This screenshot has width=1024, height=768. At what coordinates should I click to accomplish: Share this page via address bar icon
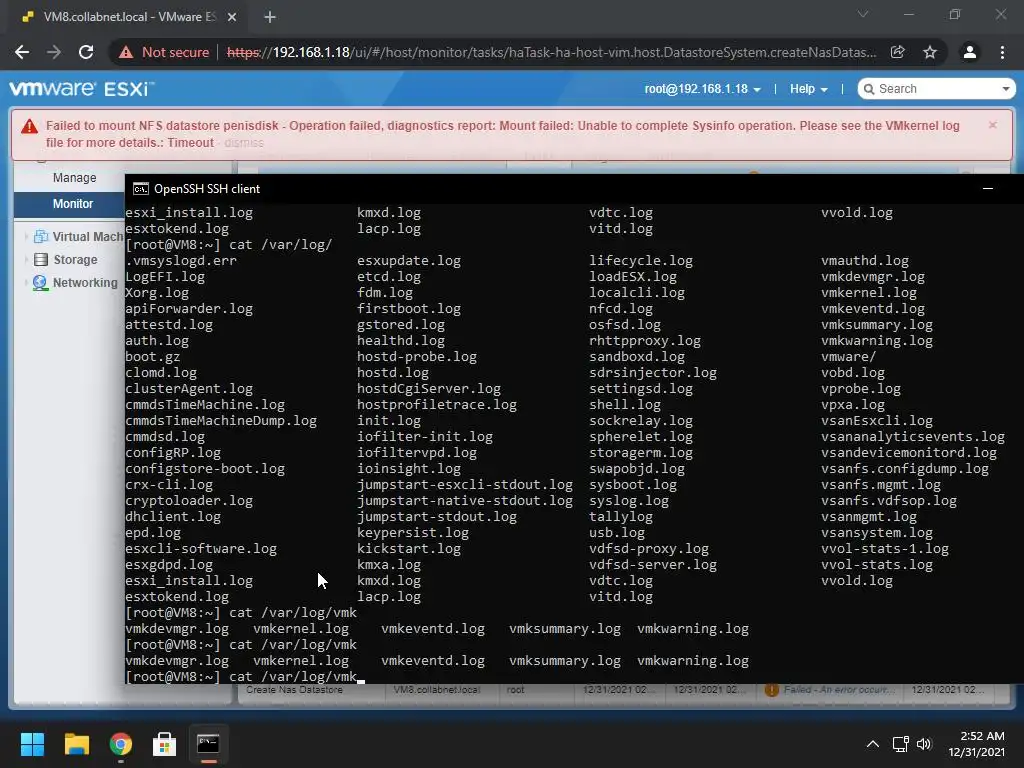(x=898, y=52)
